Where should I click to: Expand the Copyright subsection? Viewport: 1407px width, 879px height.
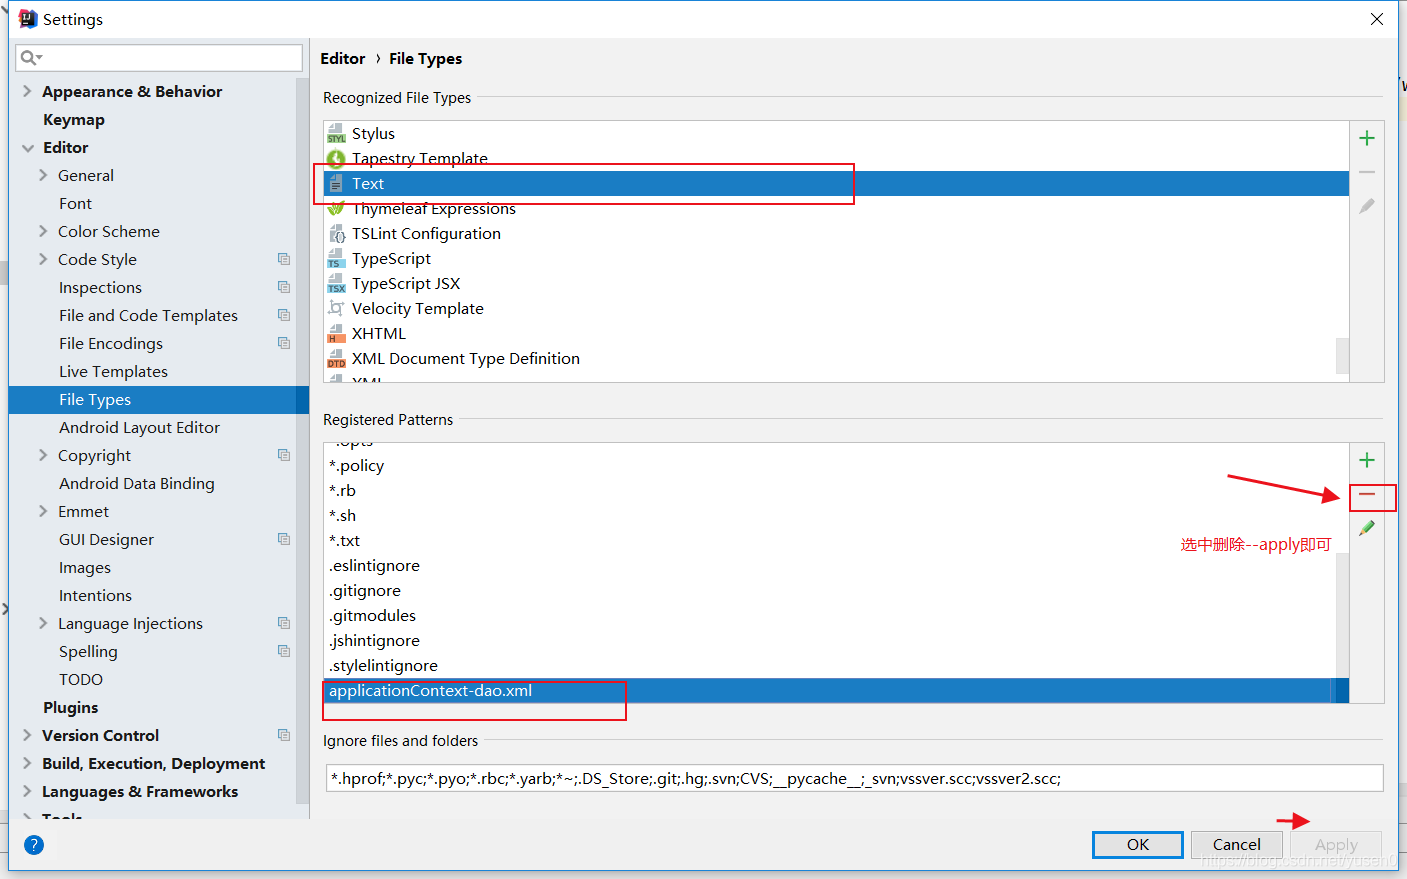(43, 455)
